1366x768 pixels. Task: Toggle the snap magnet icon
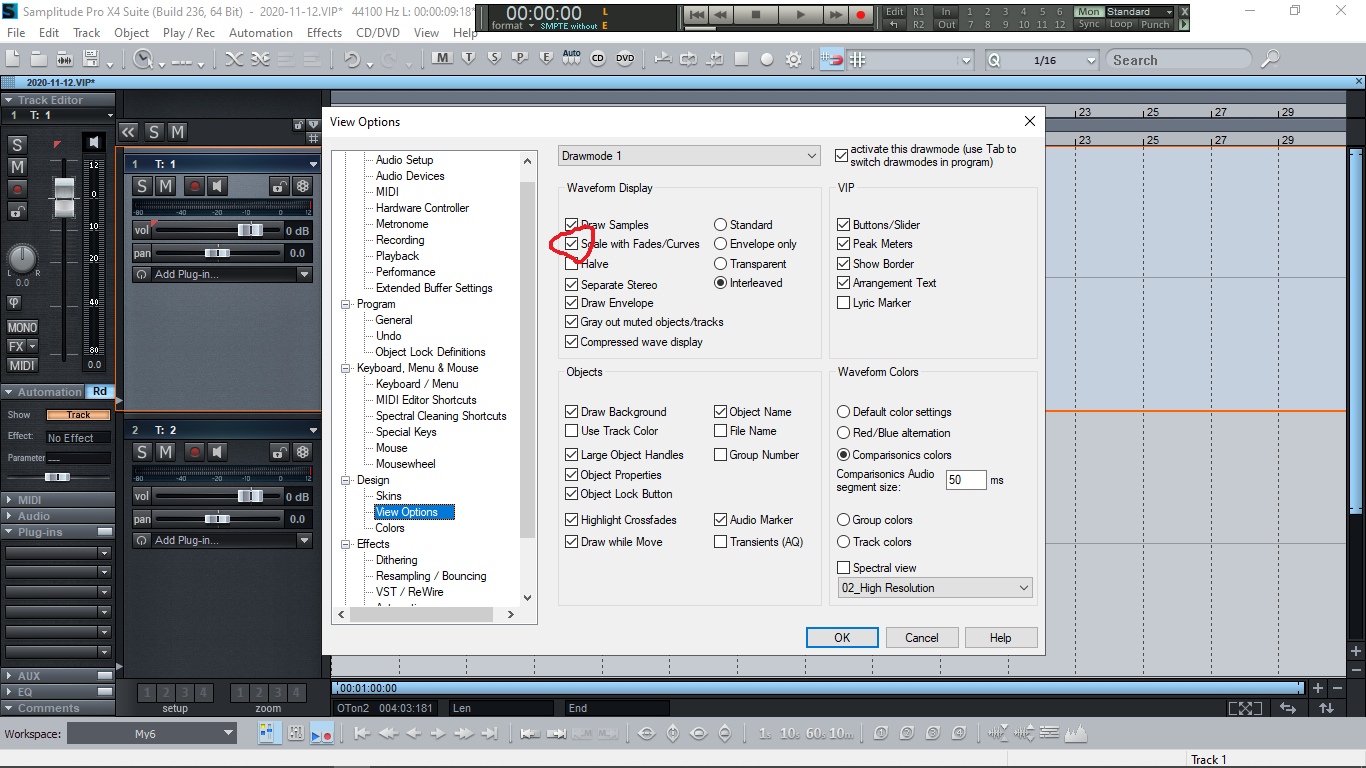coord(832,60)
